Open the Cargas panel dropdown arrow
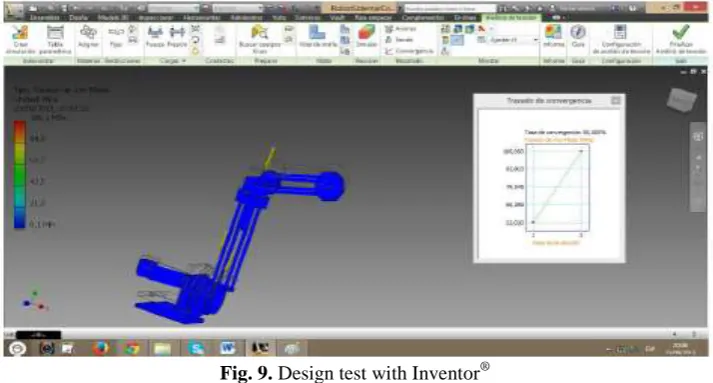713x383 pixels. tap(184, 60)
